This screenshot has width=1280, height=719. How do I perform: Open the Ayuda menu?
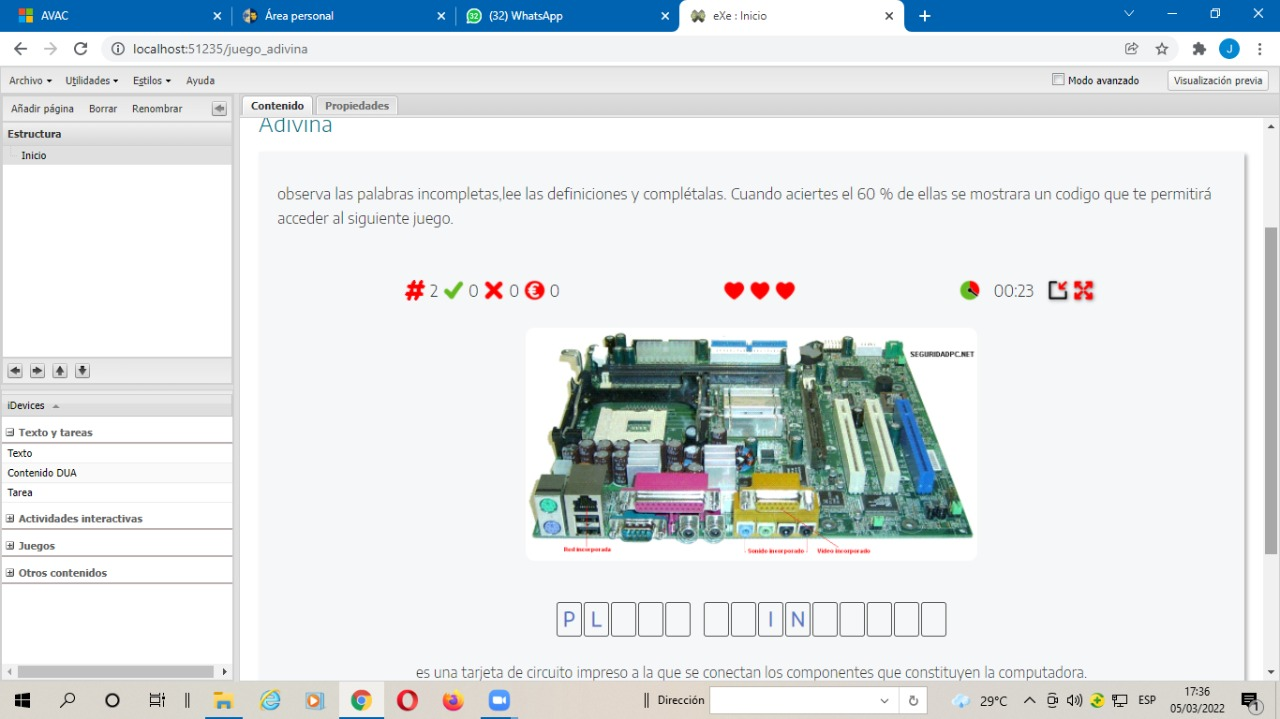200,80
